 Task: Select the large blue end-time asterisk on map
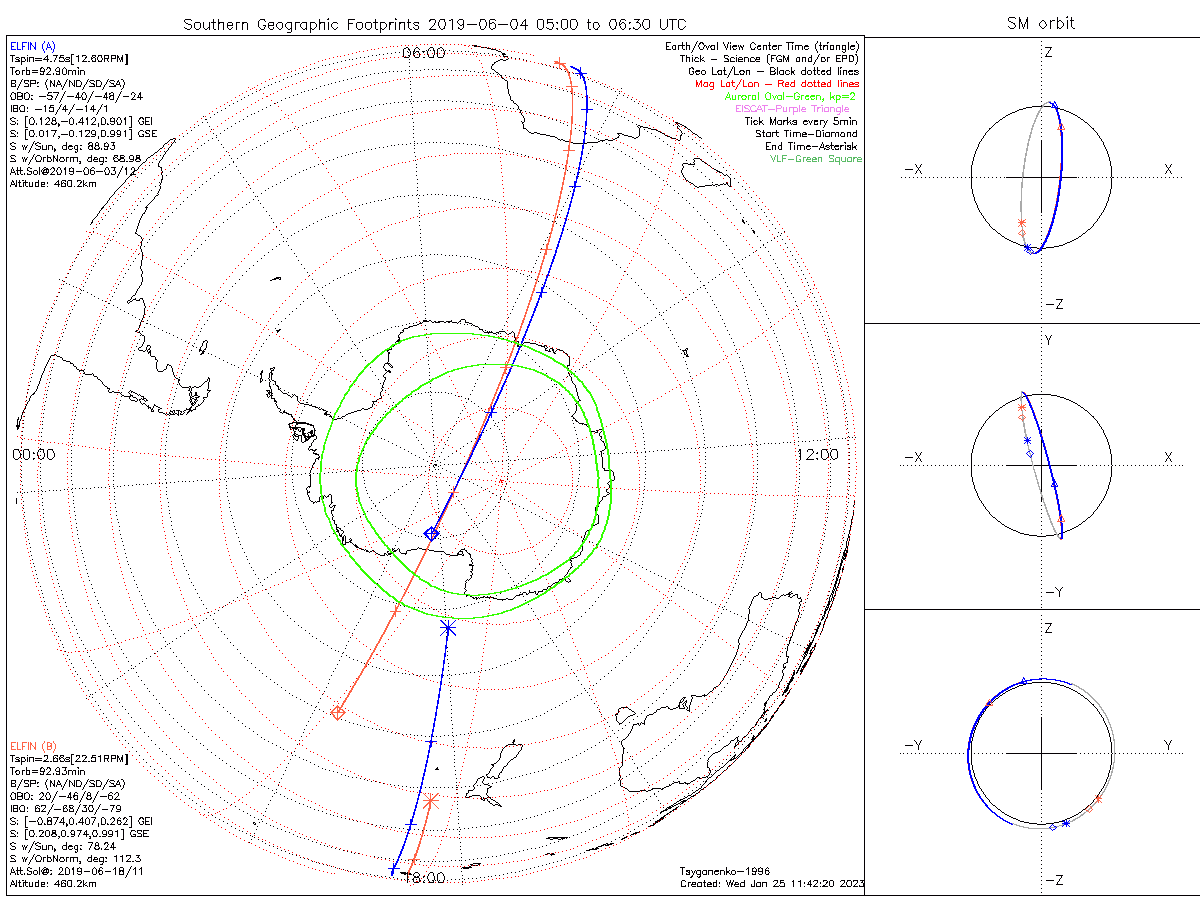pos(447,628)
